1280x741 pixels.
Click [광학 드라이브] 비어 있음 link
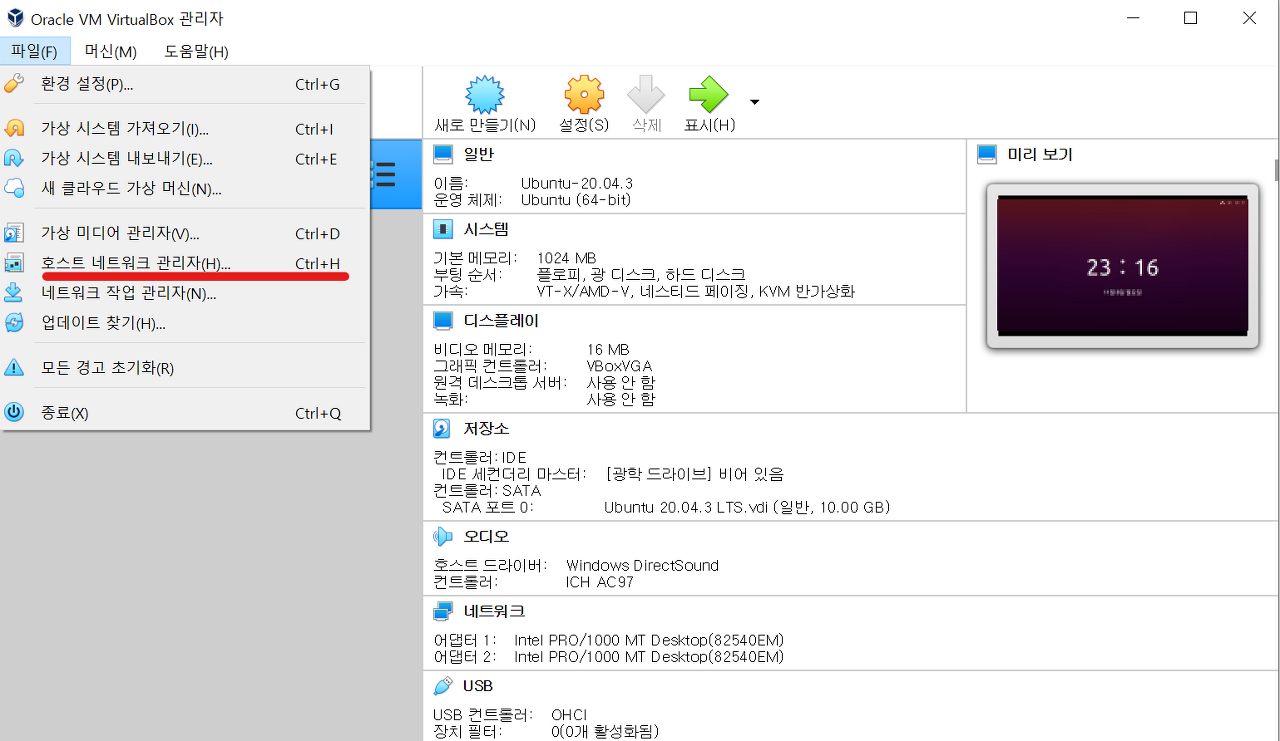click(x=696, y=474)
